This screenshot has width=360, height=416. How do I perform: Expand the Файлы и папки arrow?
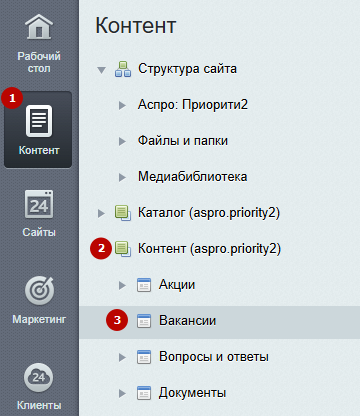point(122,141)
